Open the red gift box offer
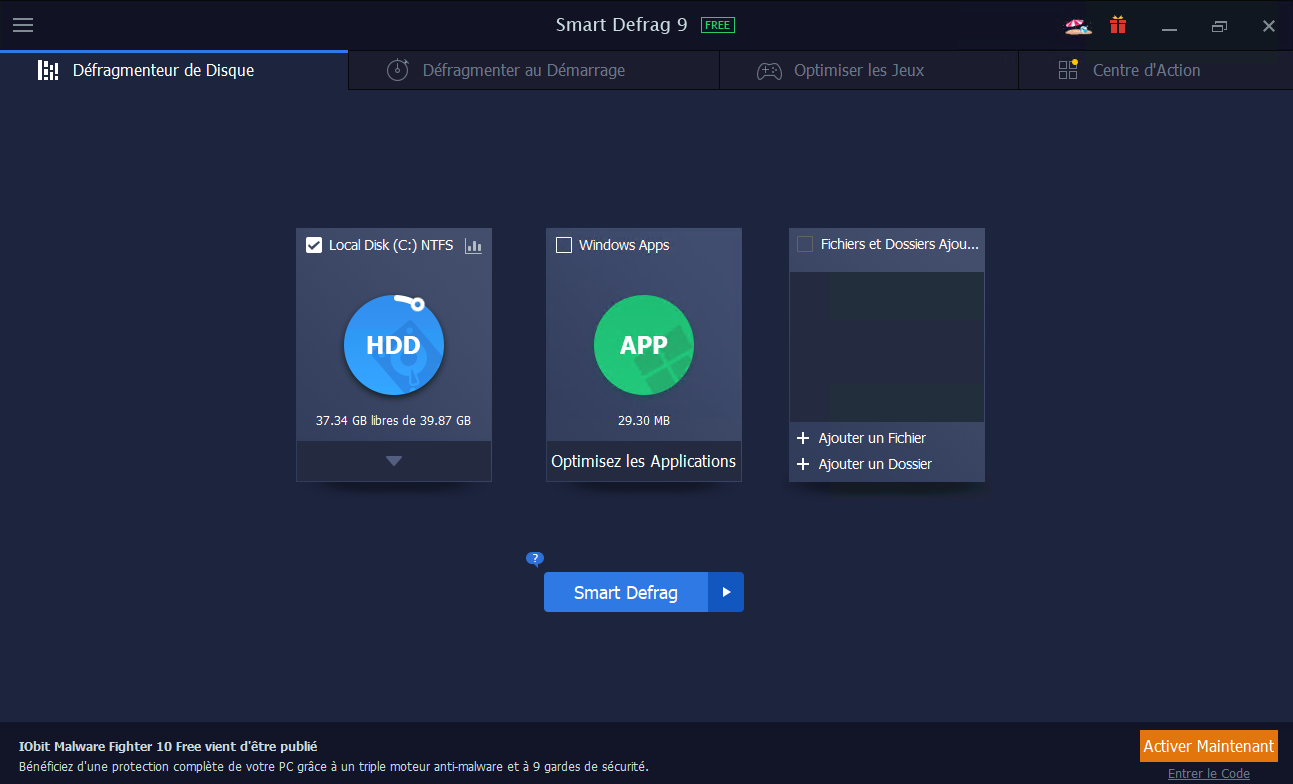 (x=1118, y=25)
